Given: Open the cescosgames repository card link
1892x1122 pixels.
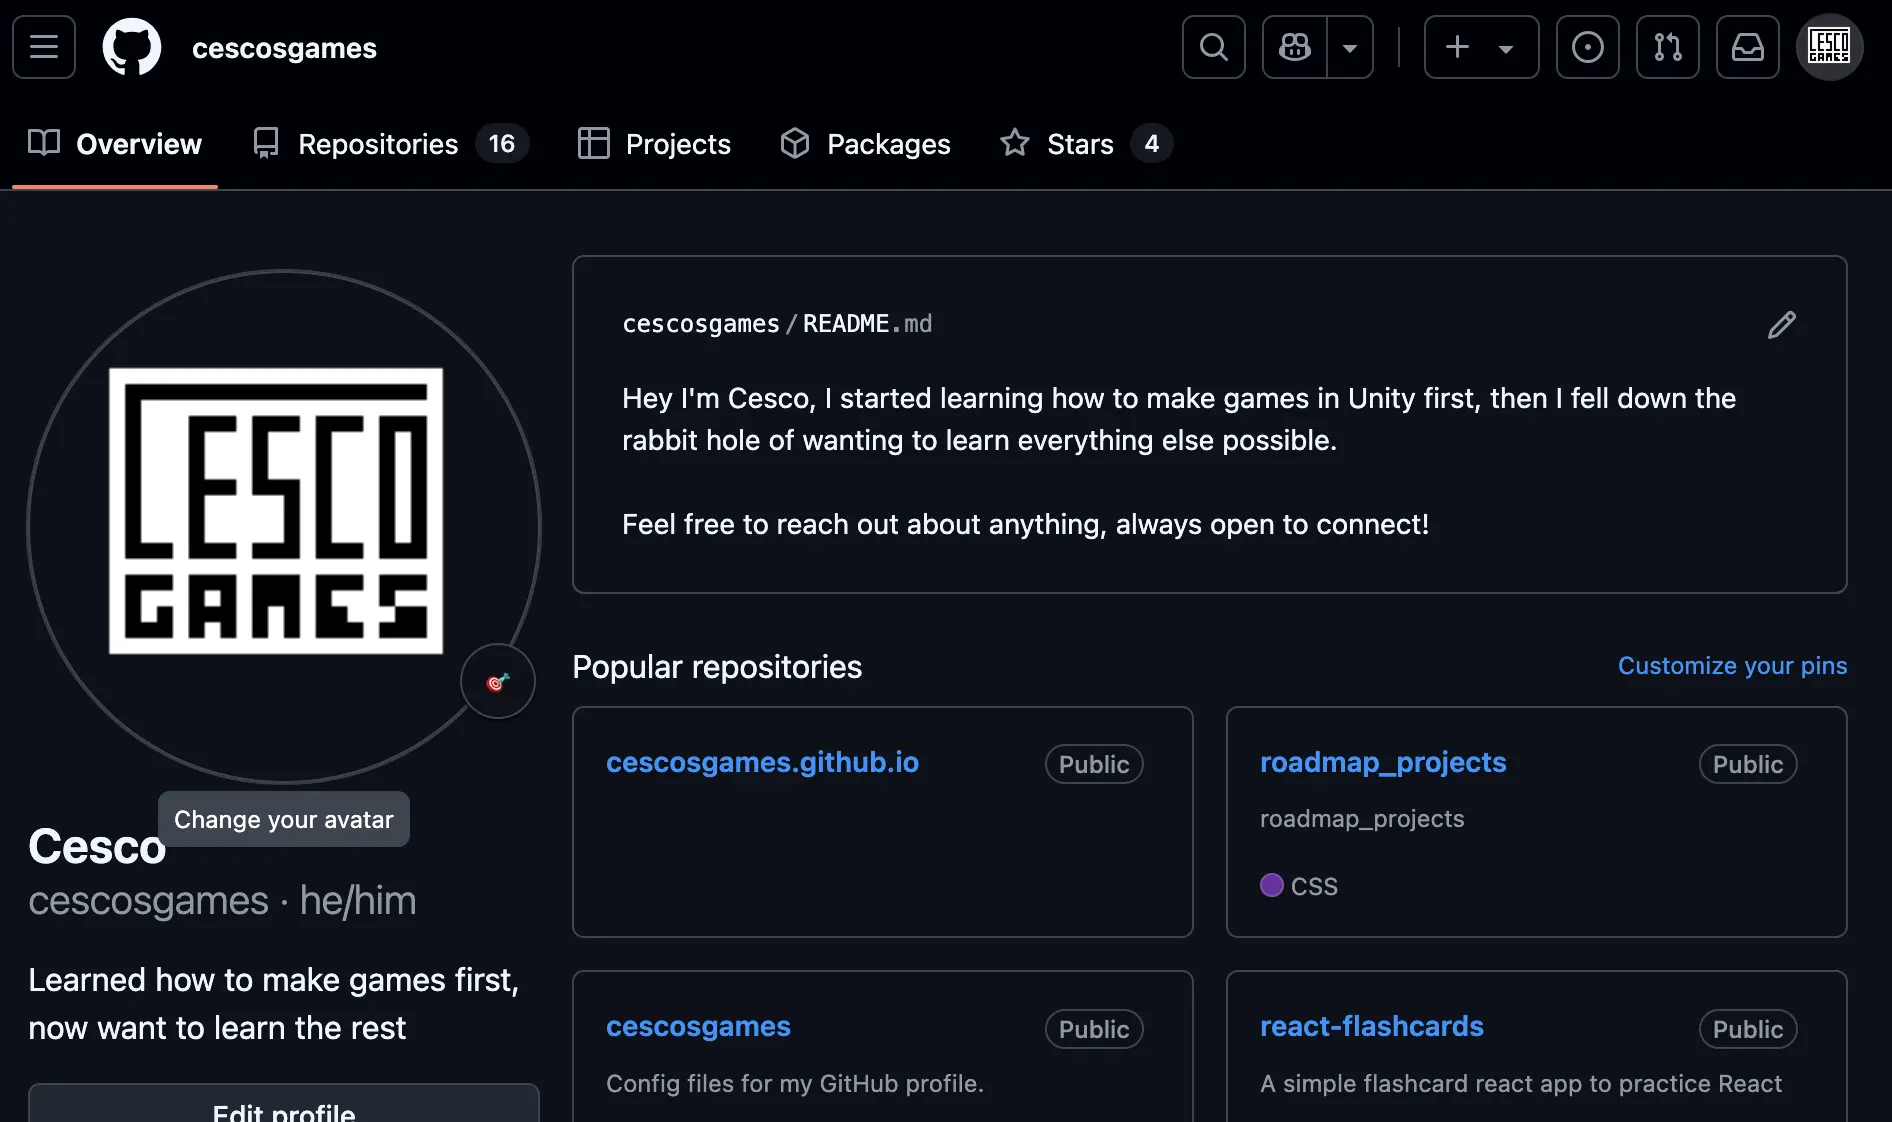Looking at the screenshot, I should coord(698,1027).
